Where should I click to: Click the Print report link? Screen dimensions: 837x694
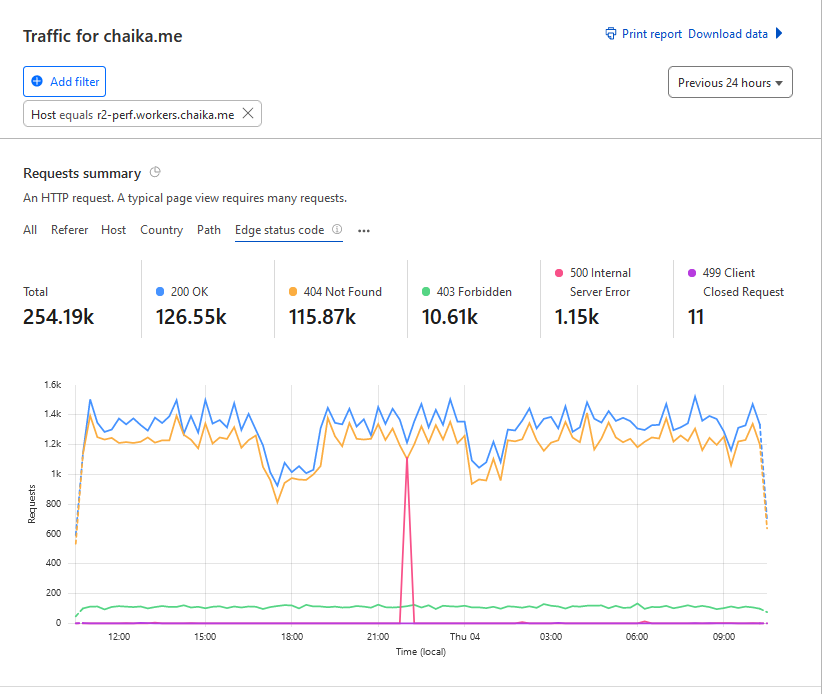pyautogui.click(x=652, y=34)
